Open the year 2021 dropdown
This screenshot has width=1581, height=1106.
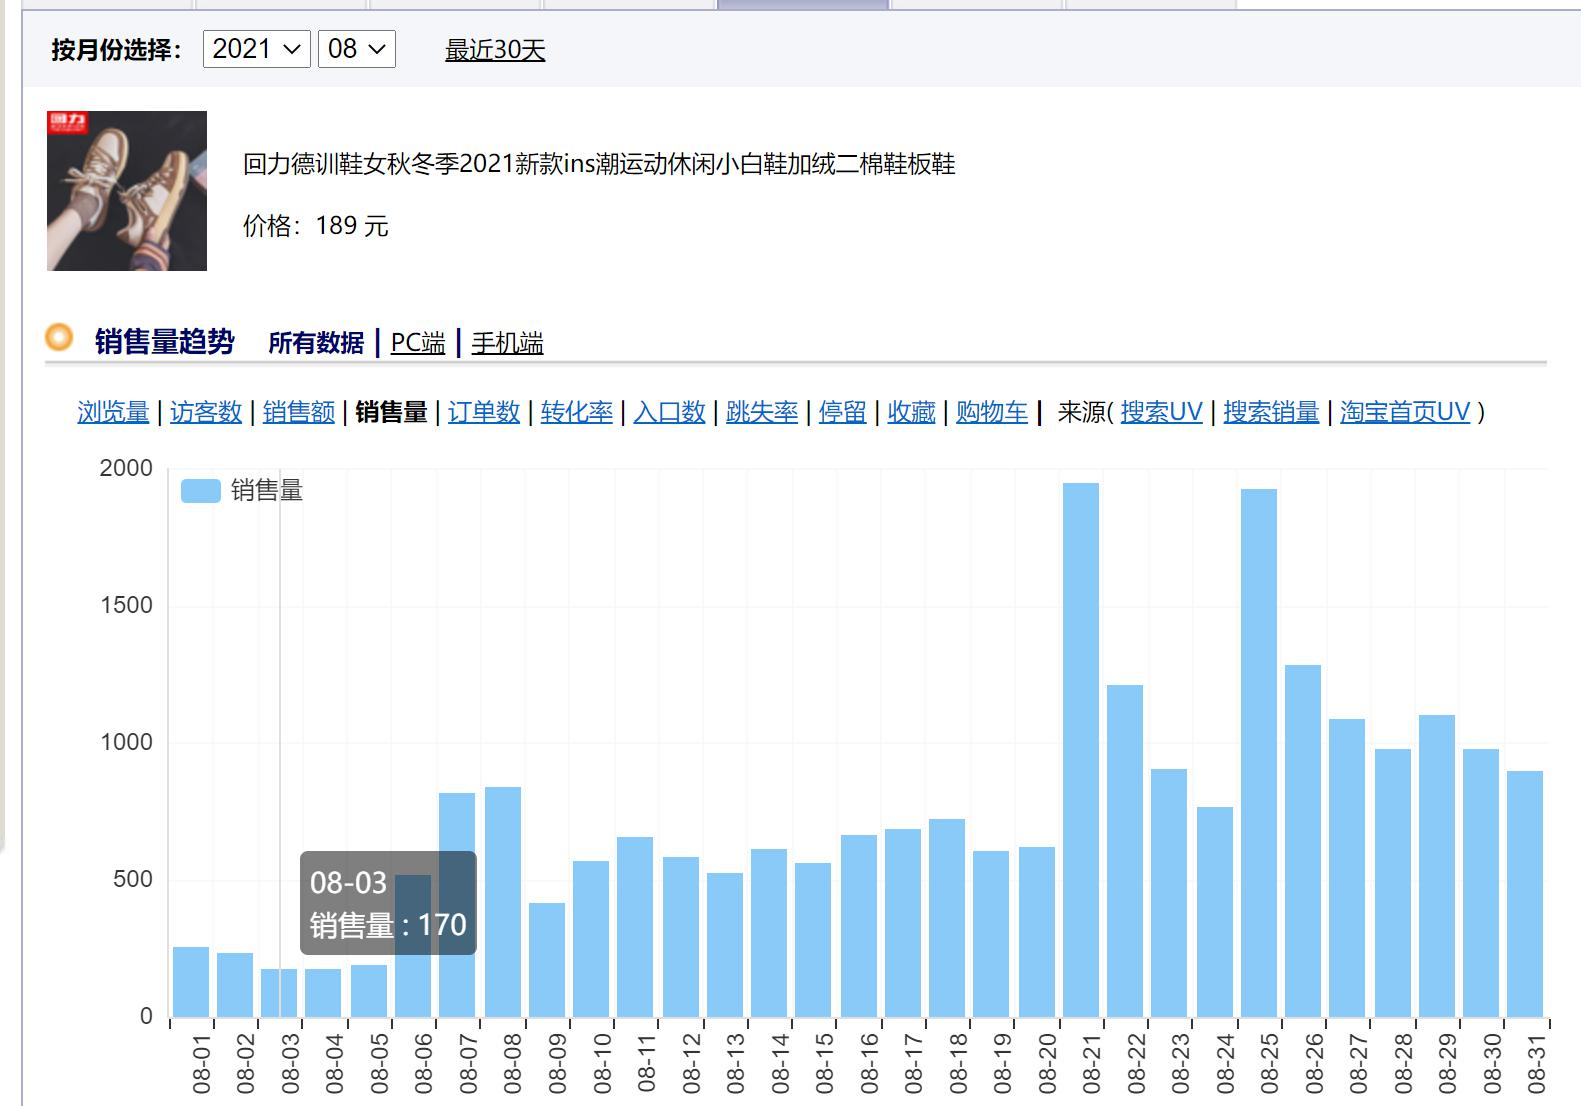click(x=256, y=49)
